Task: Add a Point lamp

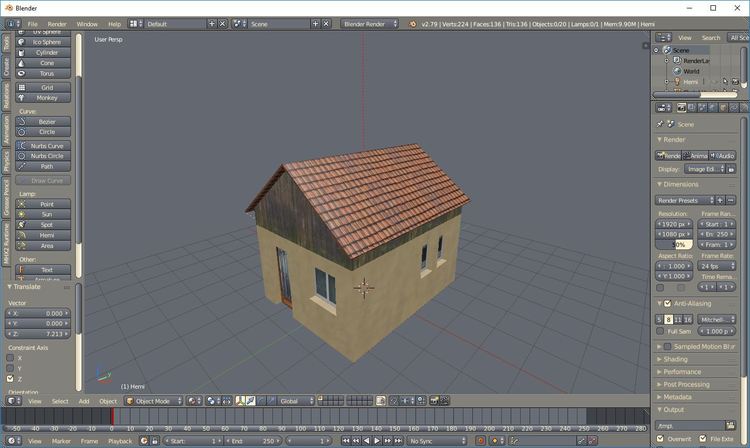Action: [43, 204]
